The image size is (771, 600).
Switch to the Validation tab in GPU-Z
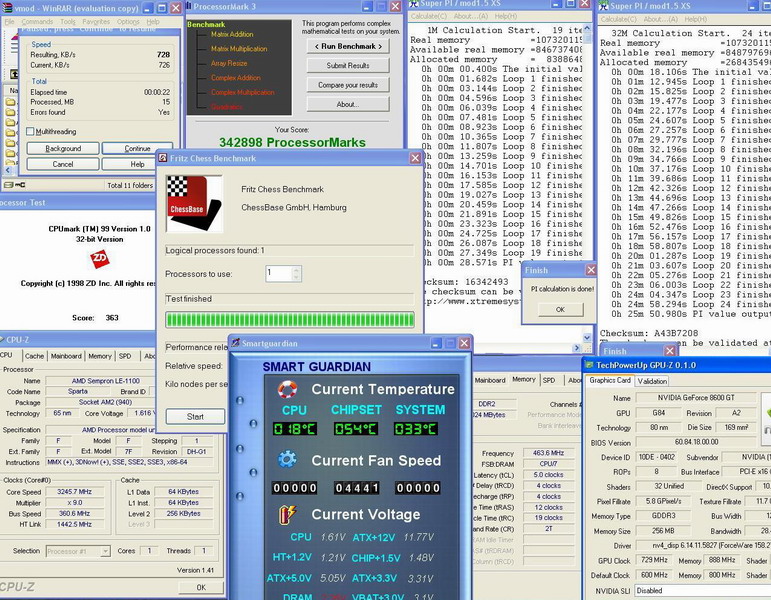click(x=652, y=381)
